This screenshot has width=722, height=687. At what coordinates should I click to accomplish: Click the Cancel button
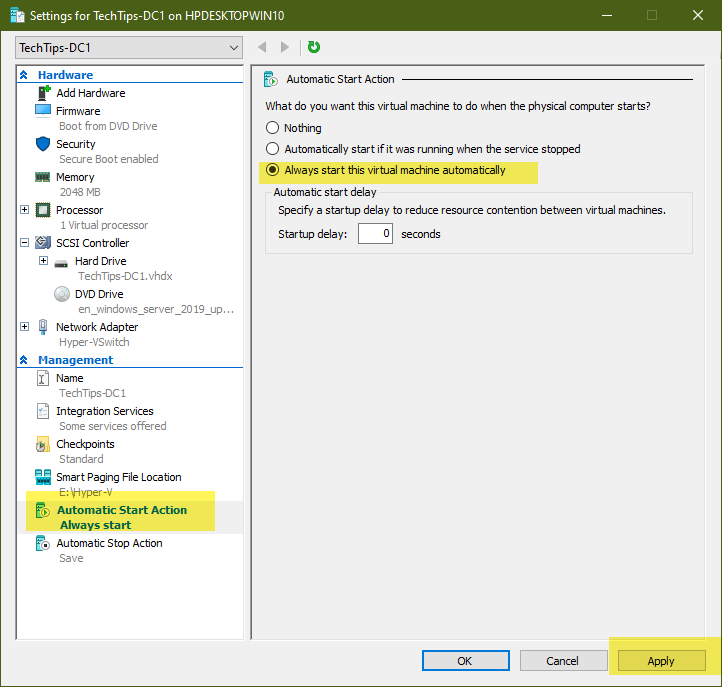point(563,661)
